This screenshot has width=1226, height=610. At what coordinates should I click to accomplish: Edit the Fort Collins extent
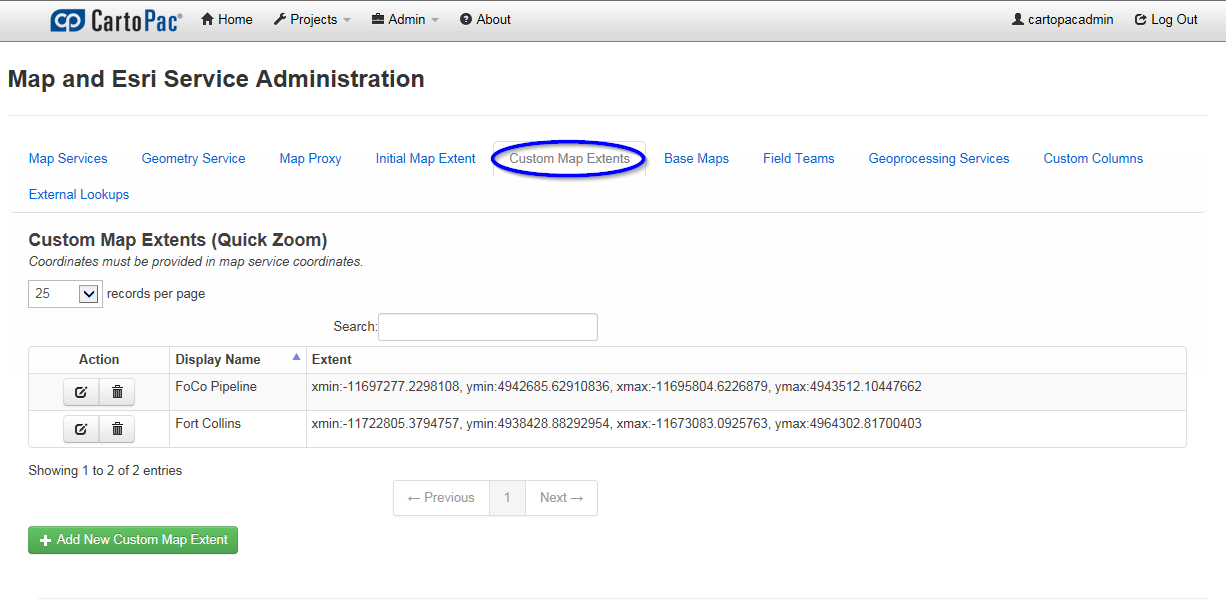(81, 429)
